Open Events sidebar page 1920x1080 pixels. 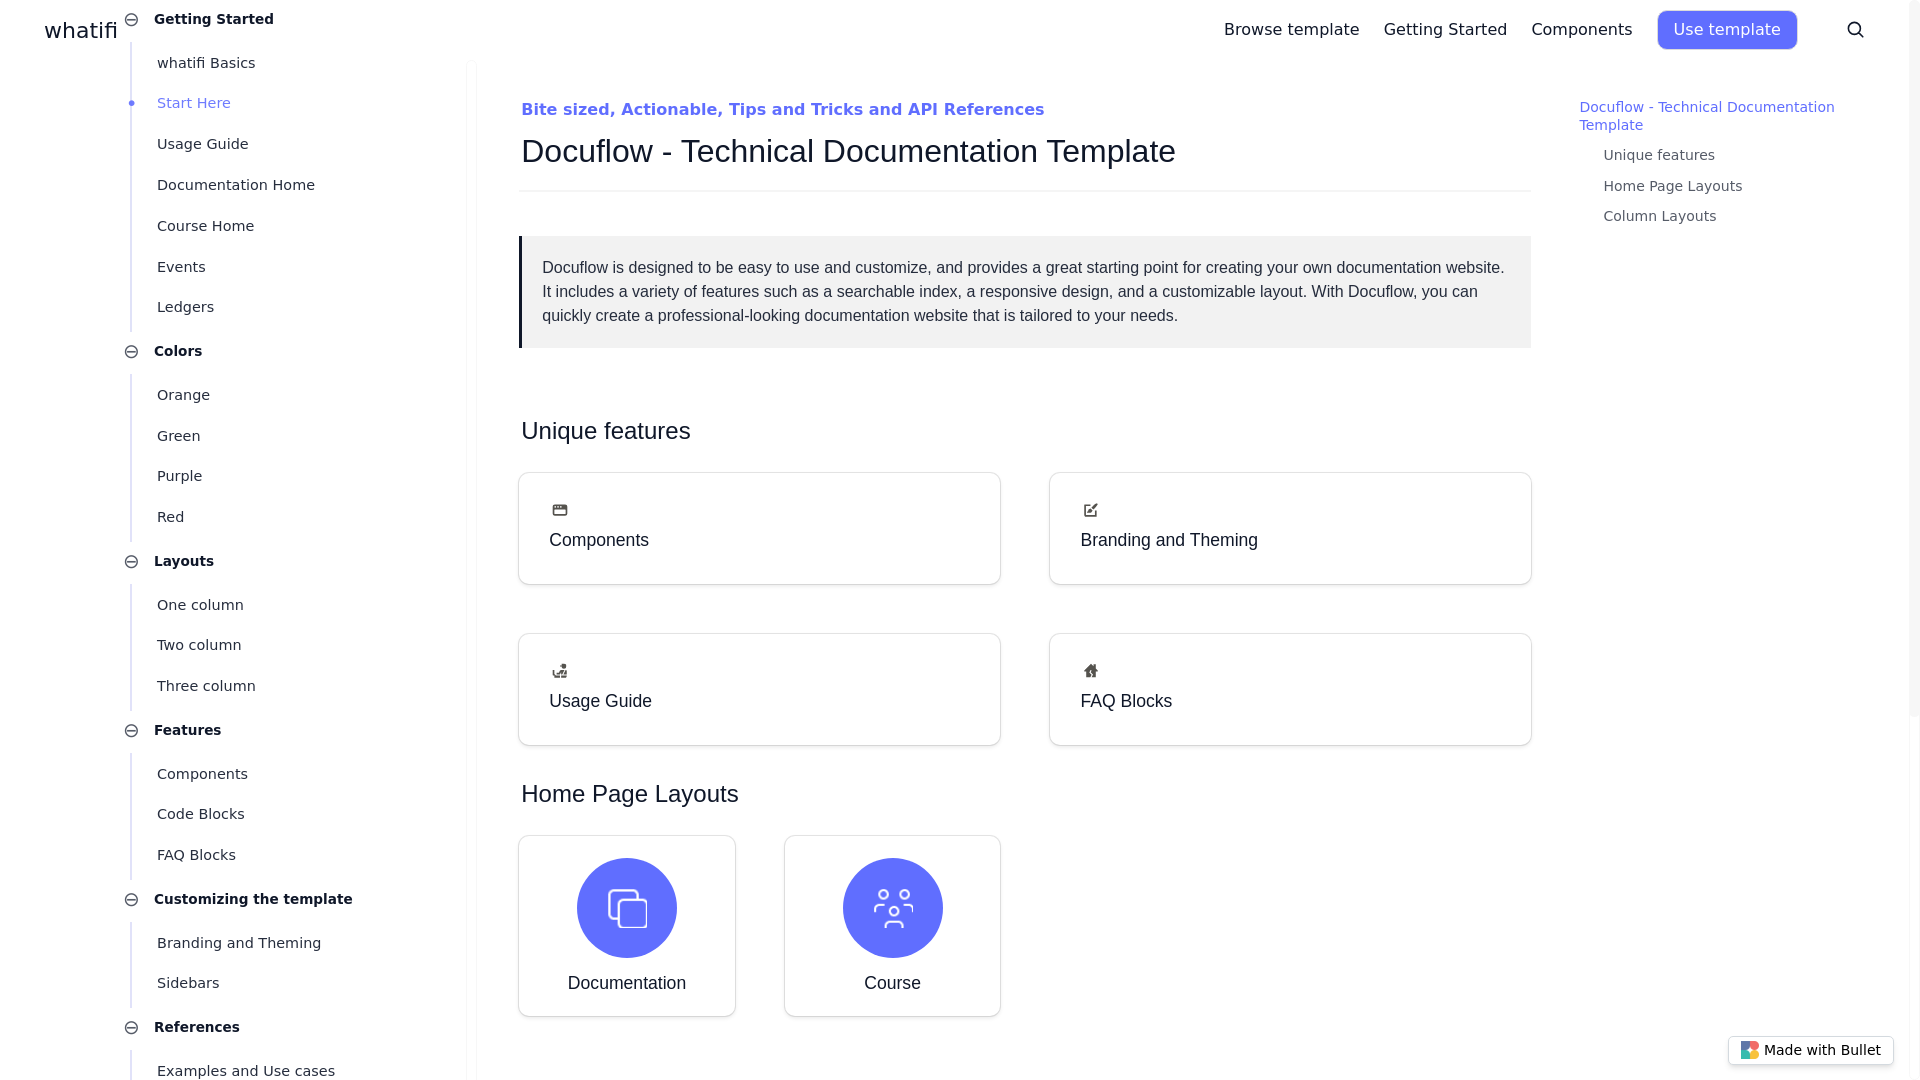181,267
